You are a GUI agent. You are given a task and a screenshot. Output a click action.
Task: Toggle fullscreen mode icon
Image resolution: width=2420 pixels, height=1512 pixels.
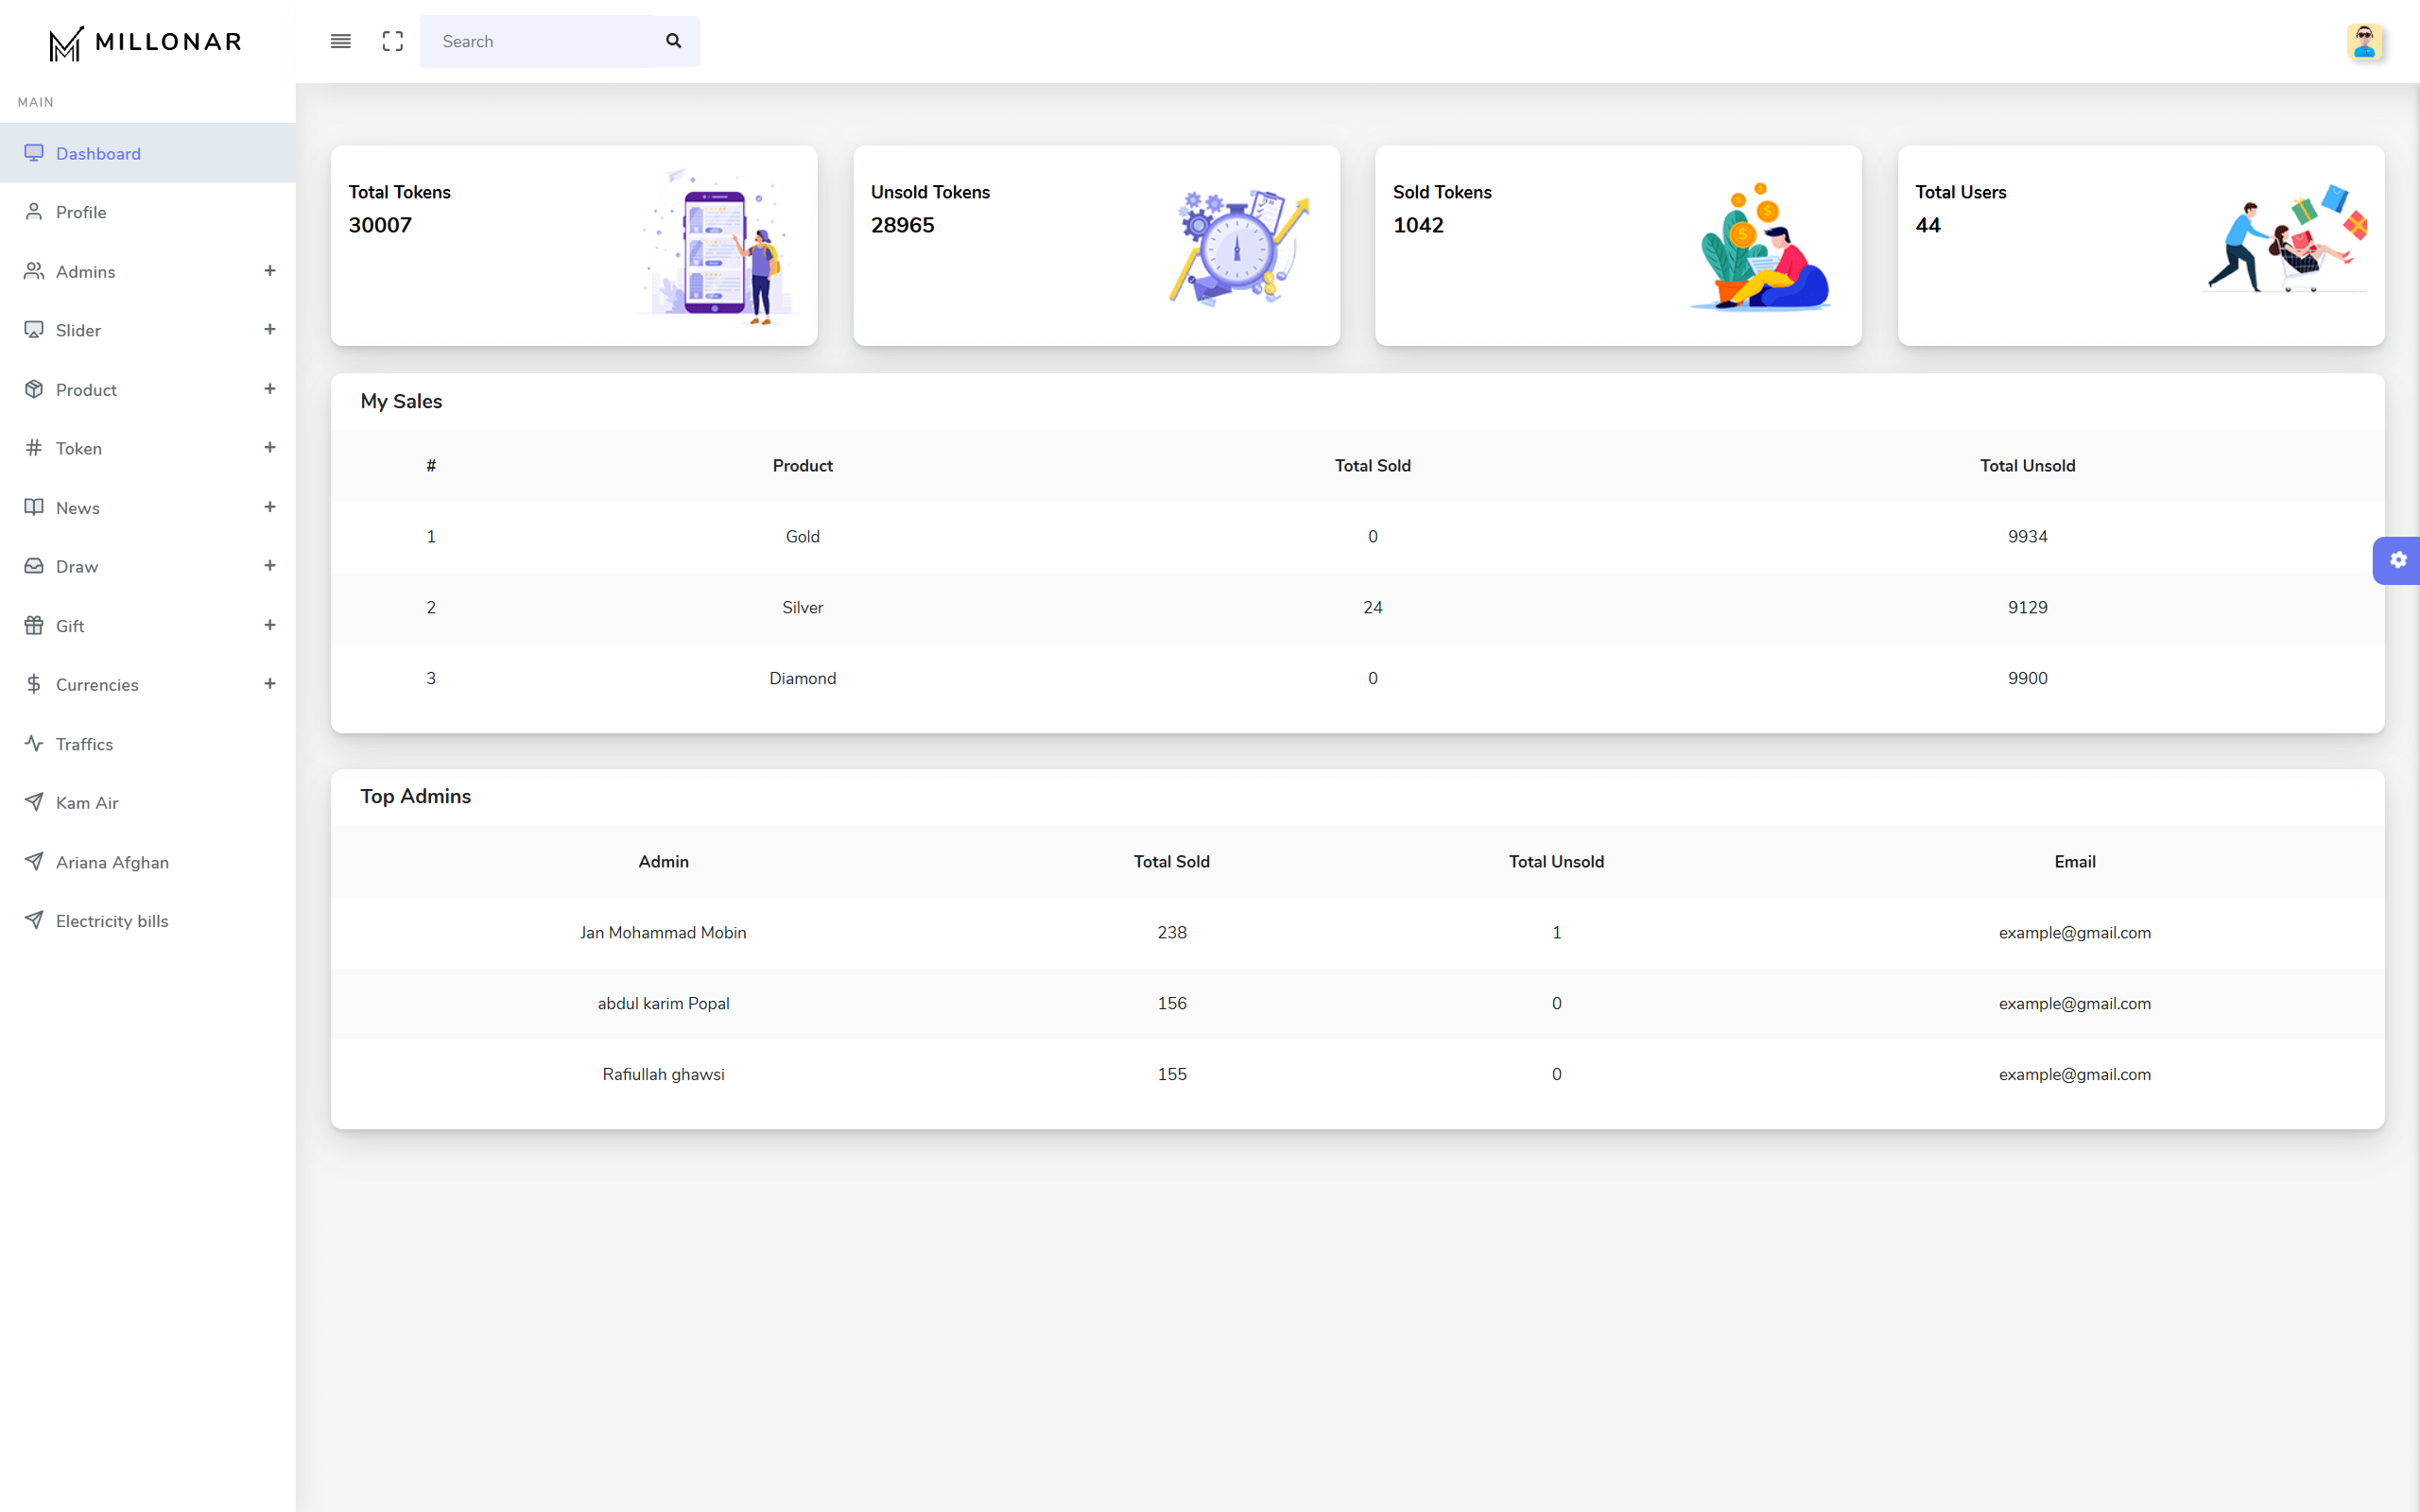pyautogui.click(x=393, y=41)
